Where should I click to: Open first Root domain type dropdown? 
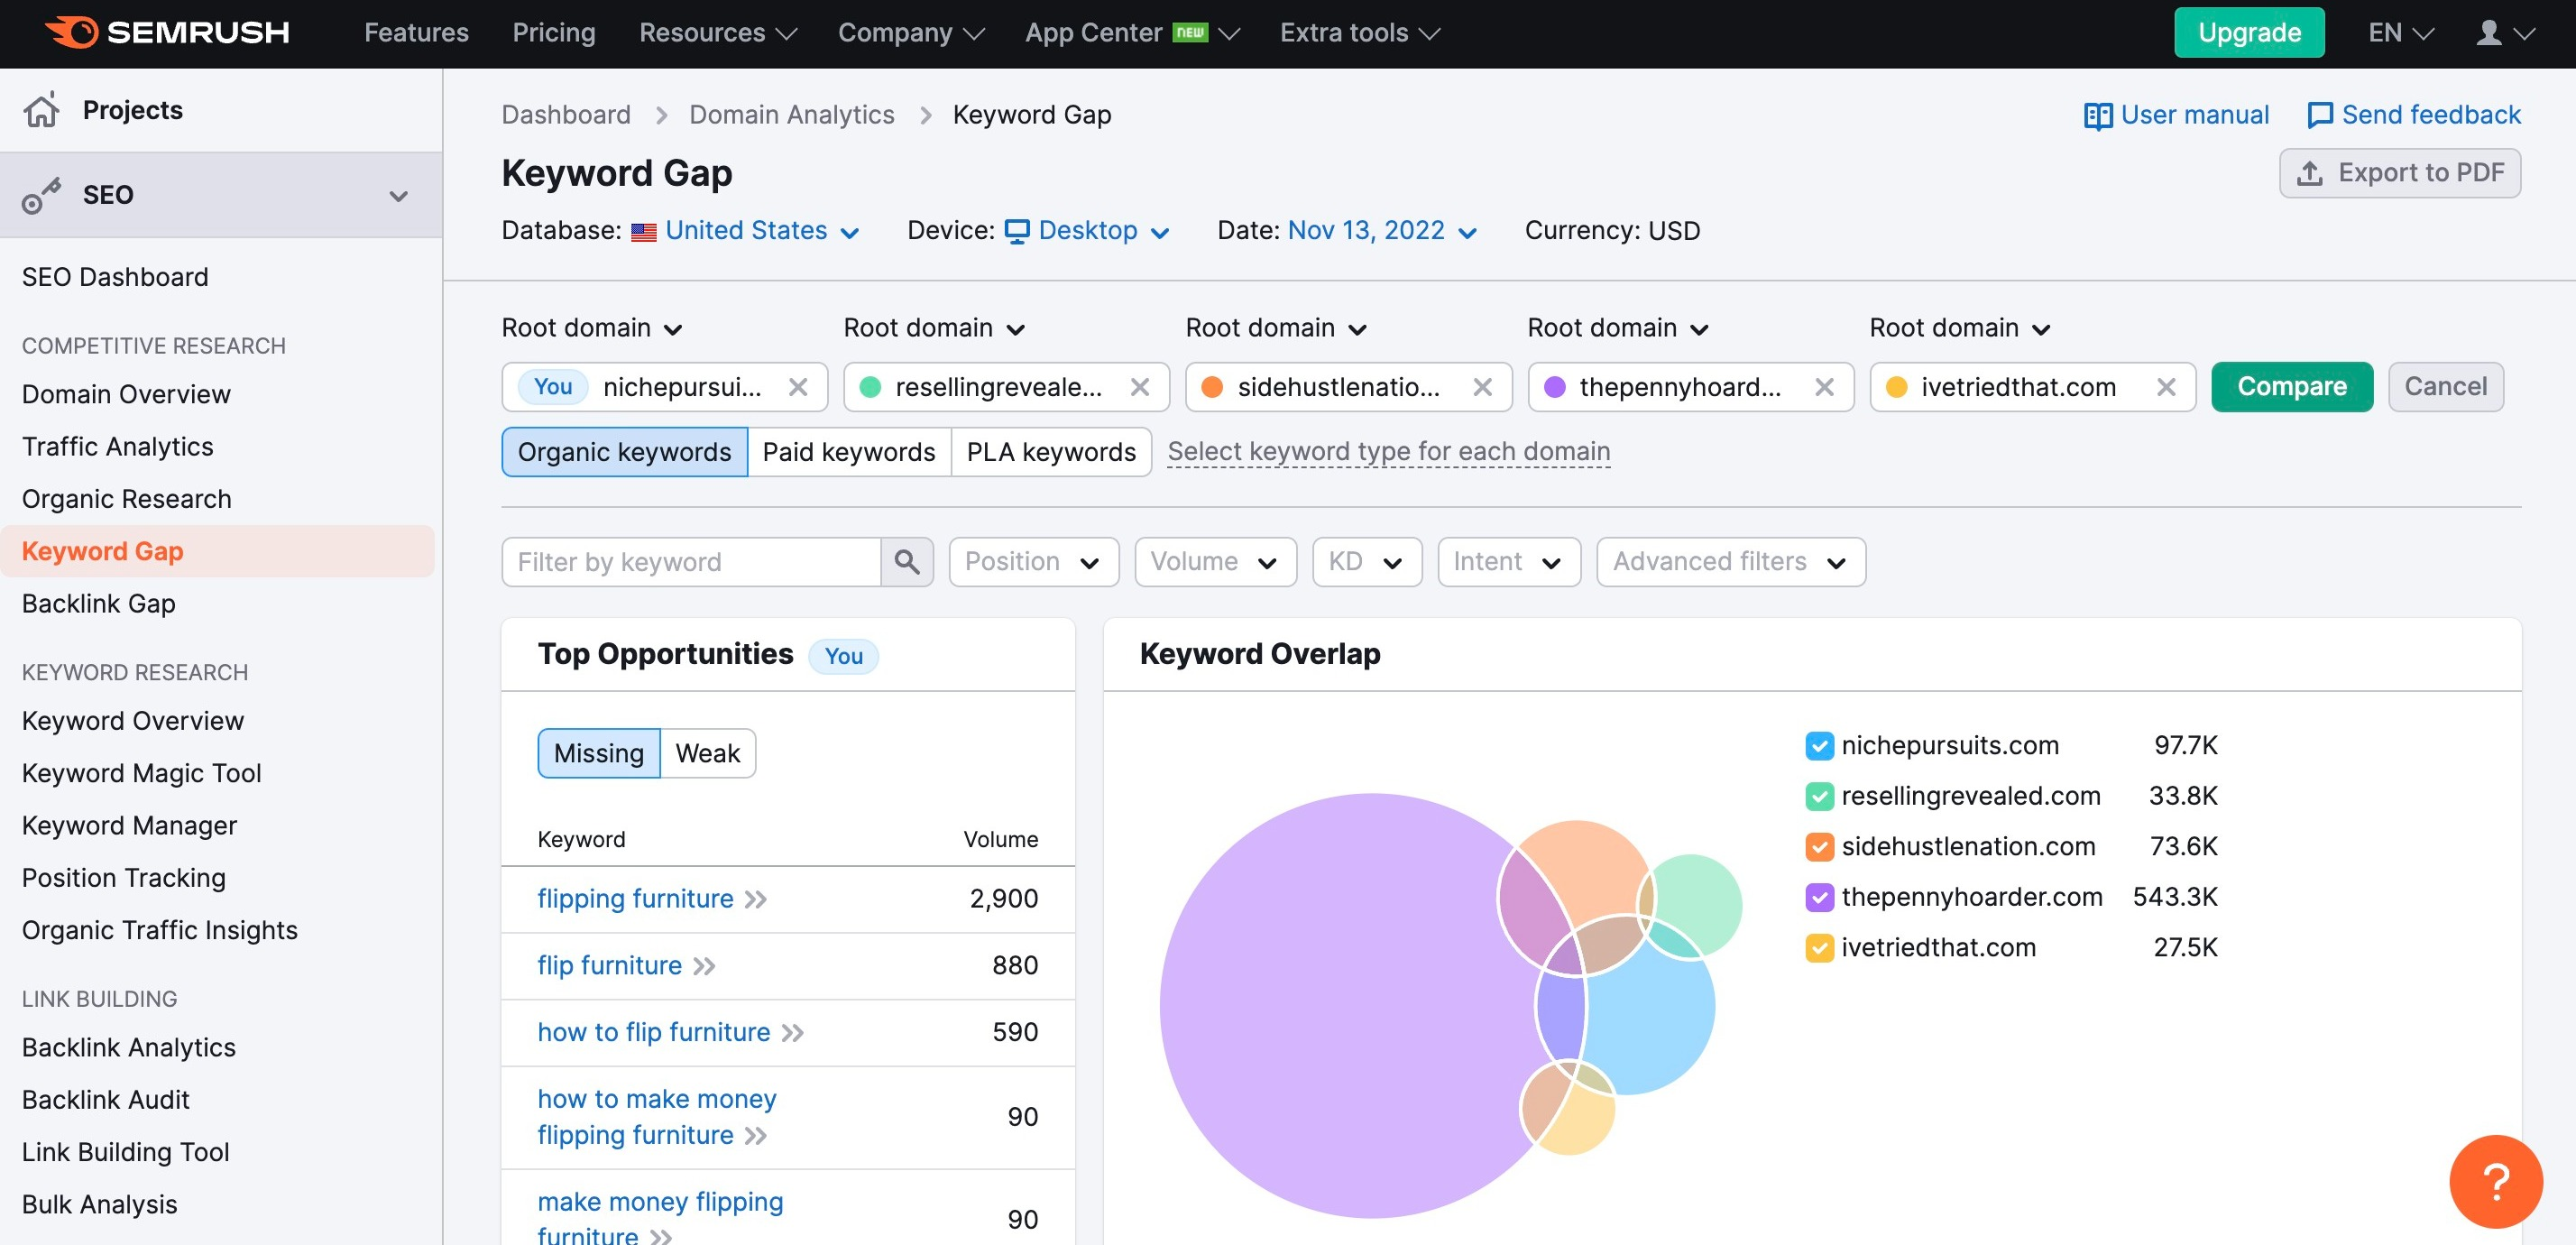592,329
